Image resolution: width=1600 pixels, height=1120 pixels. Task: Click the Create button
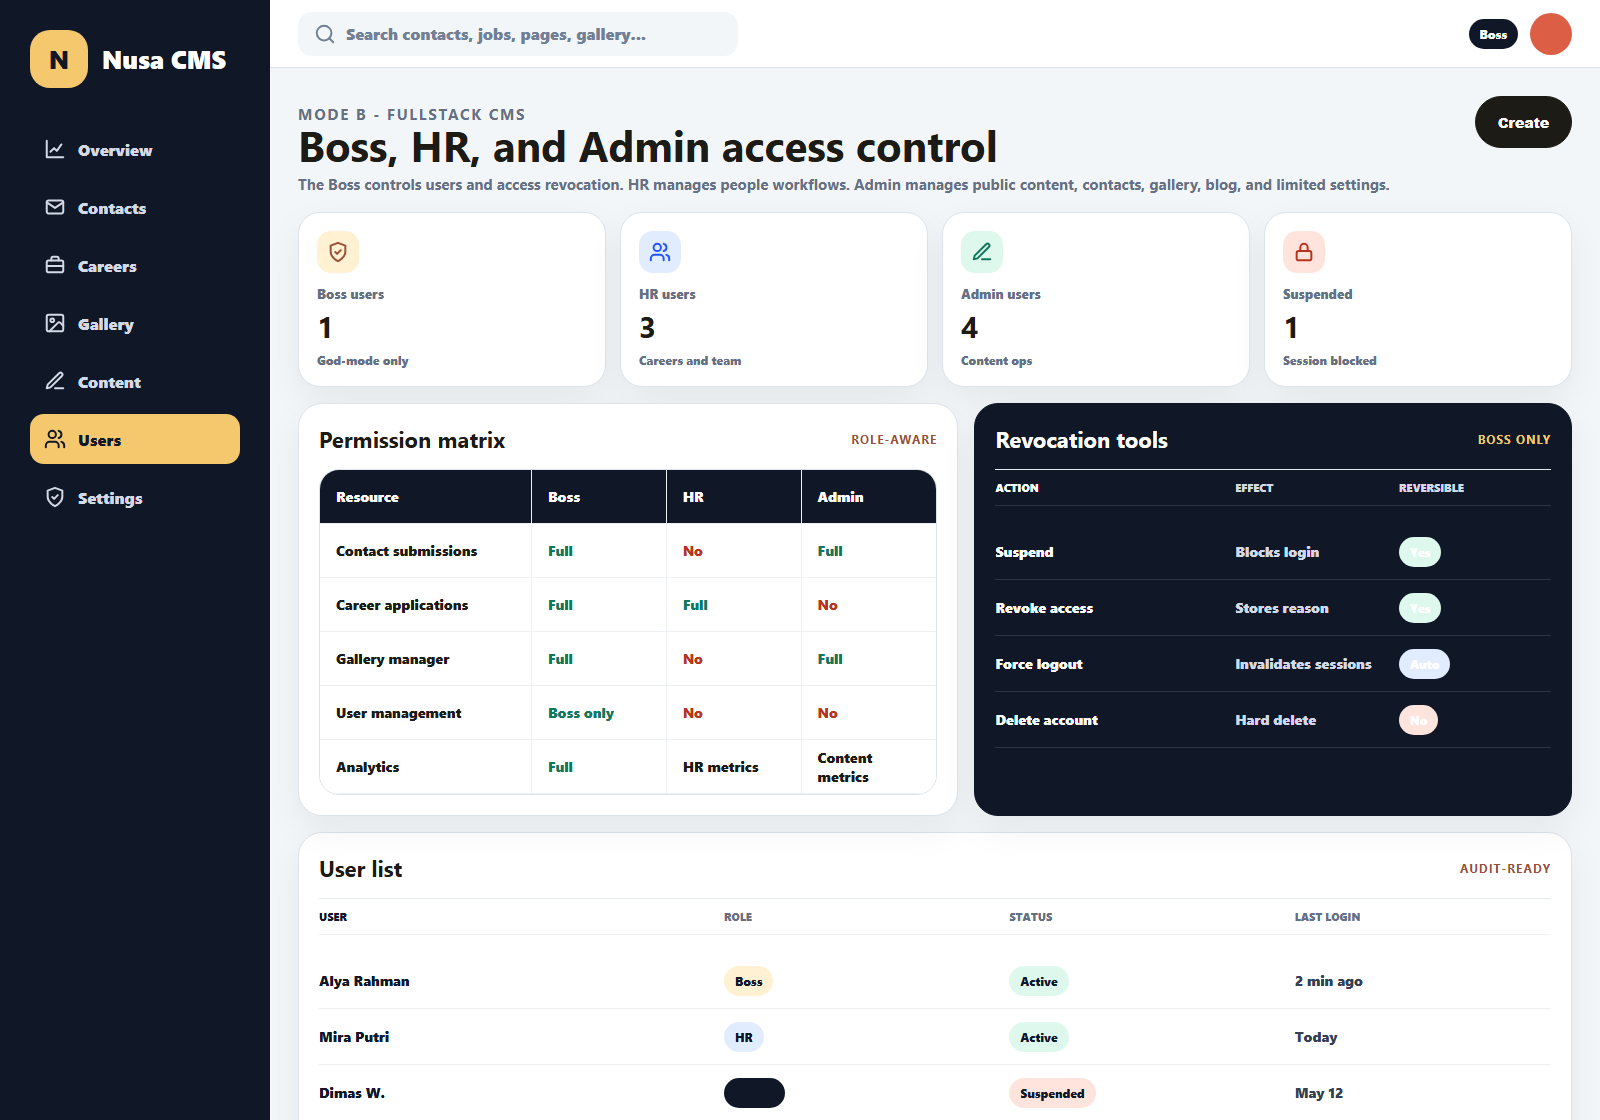pyautogui.click(x=1523, y=122)
